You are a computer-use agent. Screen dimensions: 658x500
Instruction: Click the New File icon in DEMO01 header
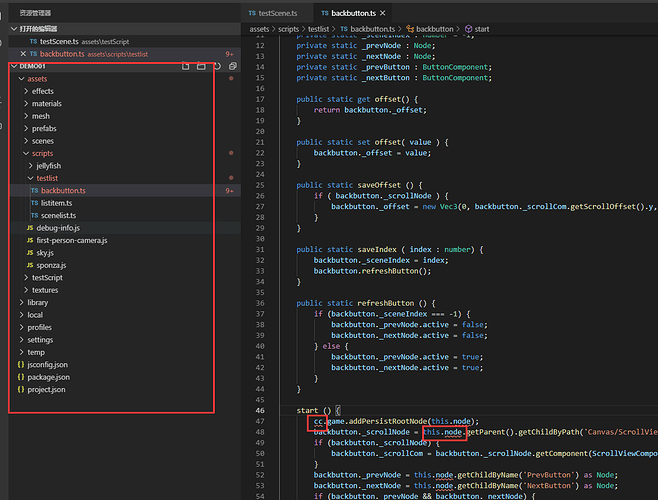(186, 66)
